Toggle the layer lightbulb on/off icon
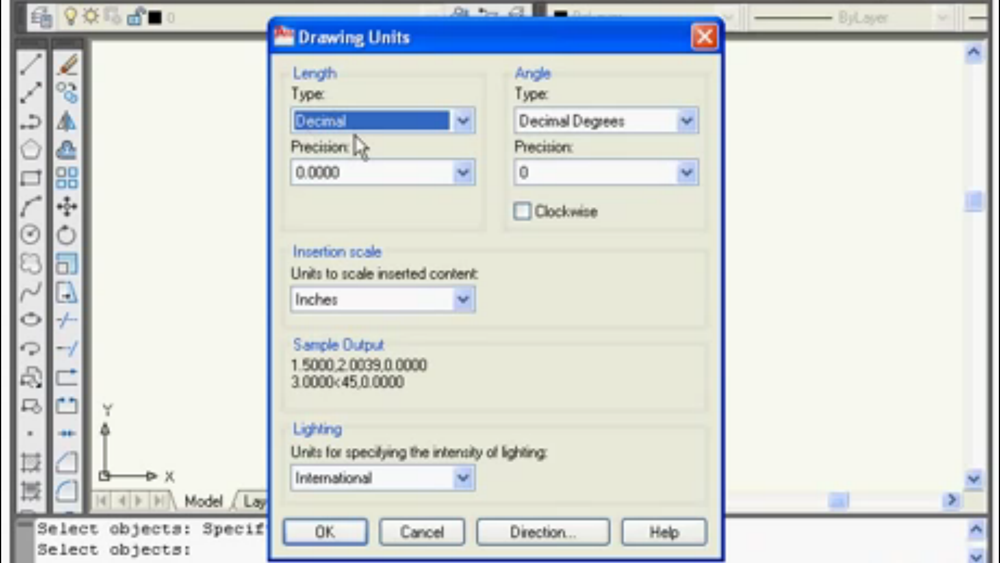The height and width of the screenshot is (563, 1000). click(70, 17)
